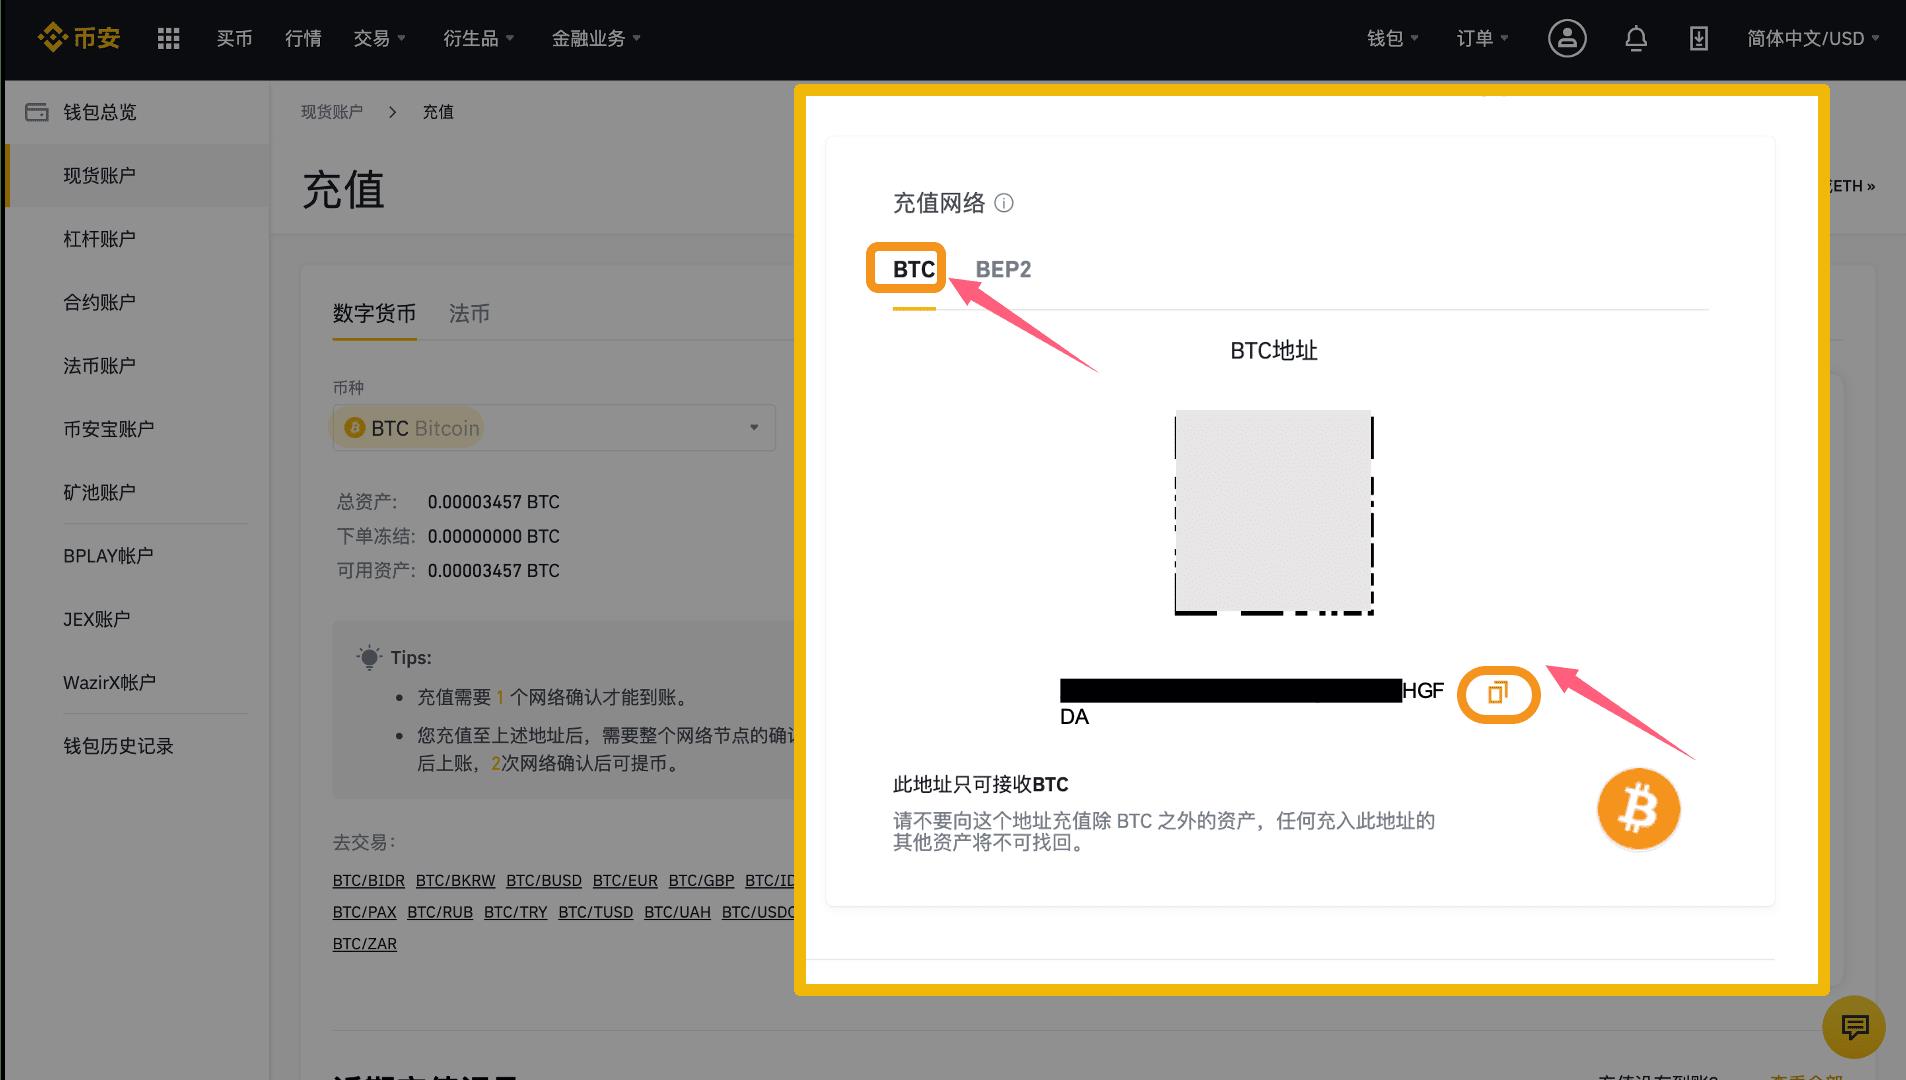Open the BTC/BUSD trading pair link

544,881
